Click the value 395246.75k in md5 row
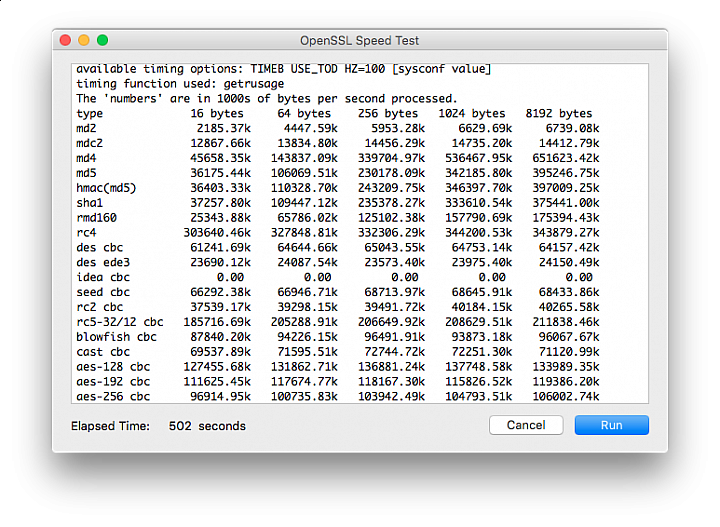 (566, 174)
